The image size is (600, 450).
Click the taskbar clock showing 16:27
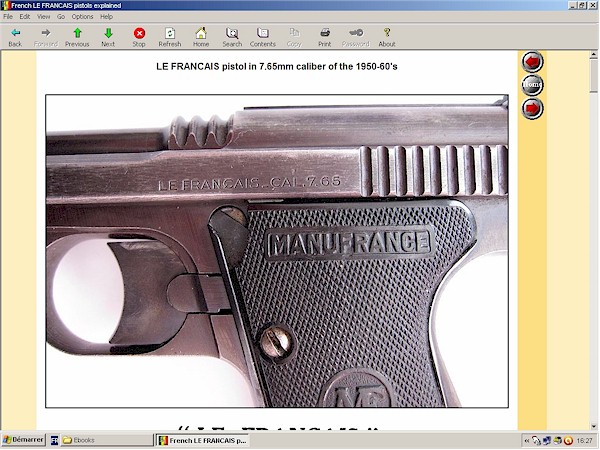pyautogui.click(x=585, y=440)
